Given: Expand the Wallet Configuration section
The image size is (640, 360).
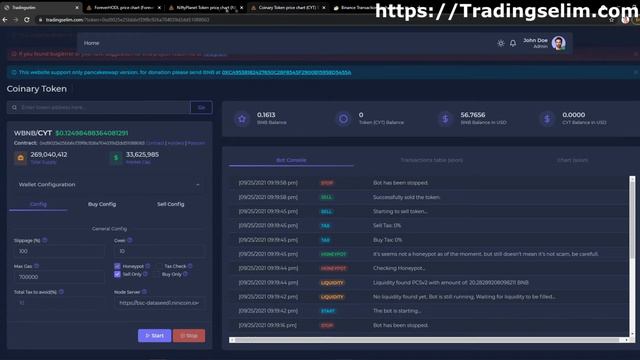Looking at the screenshot, I should click(109, 184).
